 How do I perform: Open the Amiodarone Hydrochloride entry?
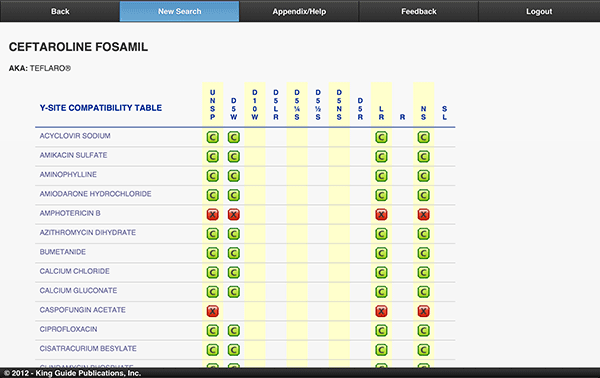point(95,194)
